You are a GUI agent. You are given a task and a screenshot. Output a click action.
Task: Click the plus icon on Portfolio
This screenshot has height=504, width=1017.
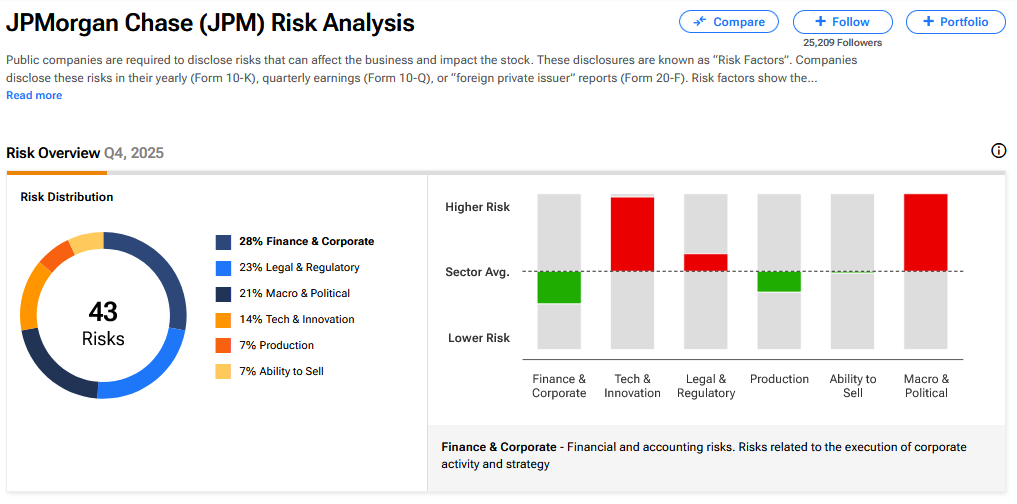tap(928, 22)
